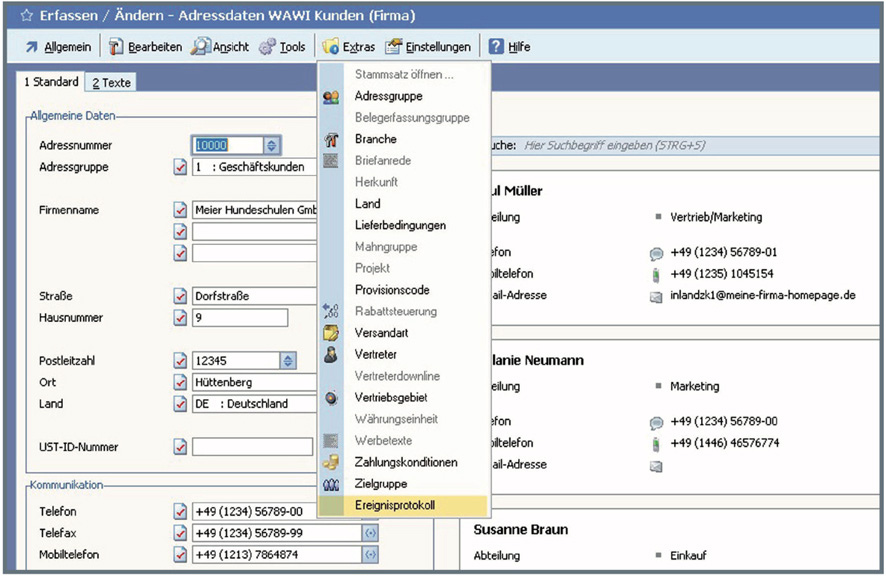Toggle the checkbox next to Straße field
This screenshot has height=576, width=886.
click(180, 296)
